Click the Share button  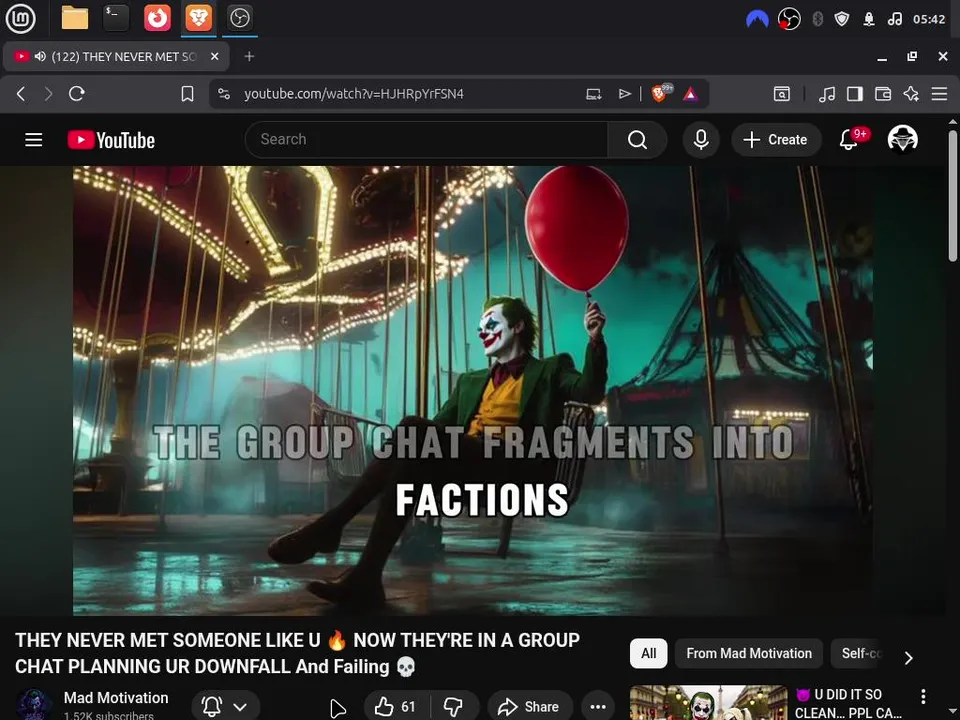[530, 707]
